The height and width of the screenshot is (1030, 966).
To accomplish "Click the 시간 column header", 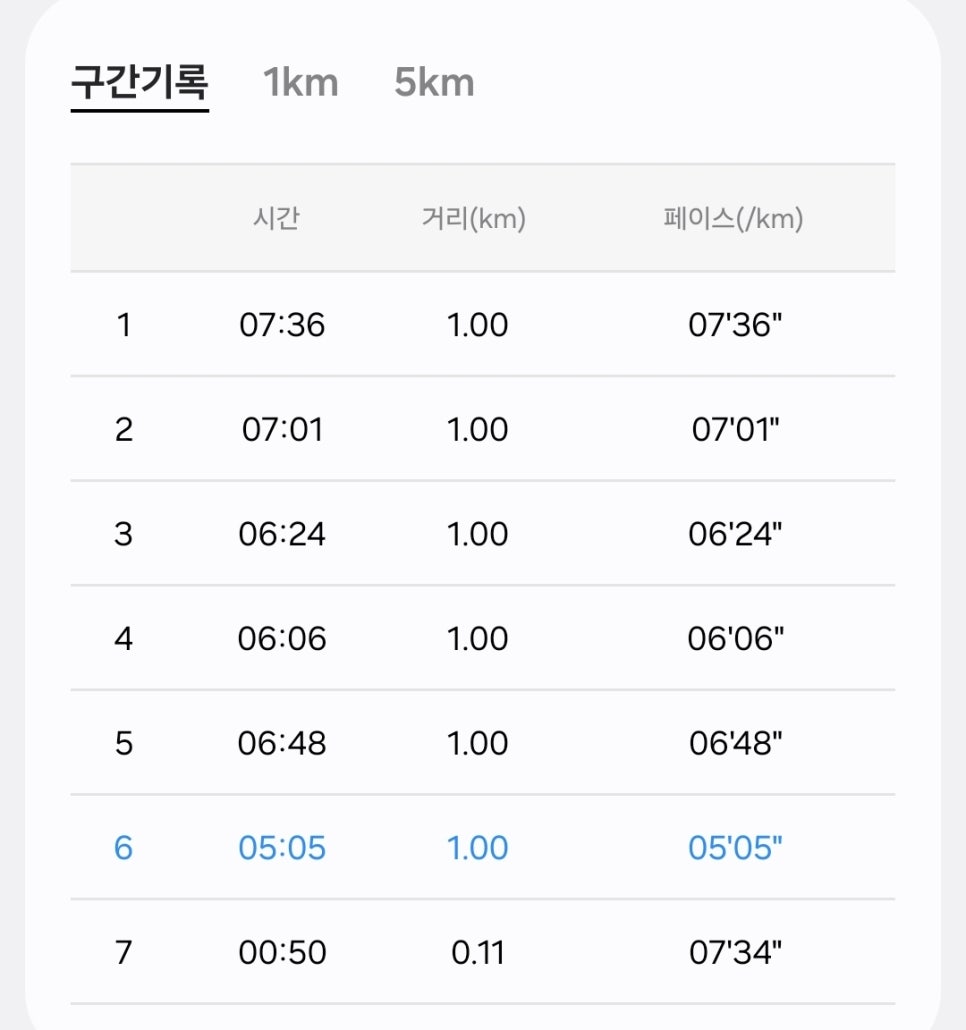I will [x=276, y=218].
